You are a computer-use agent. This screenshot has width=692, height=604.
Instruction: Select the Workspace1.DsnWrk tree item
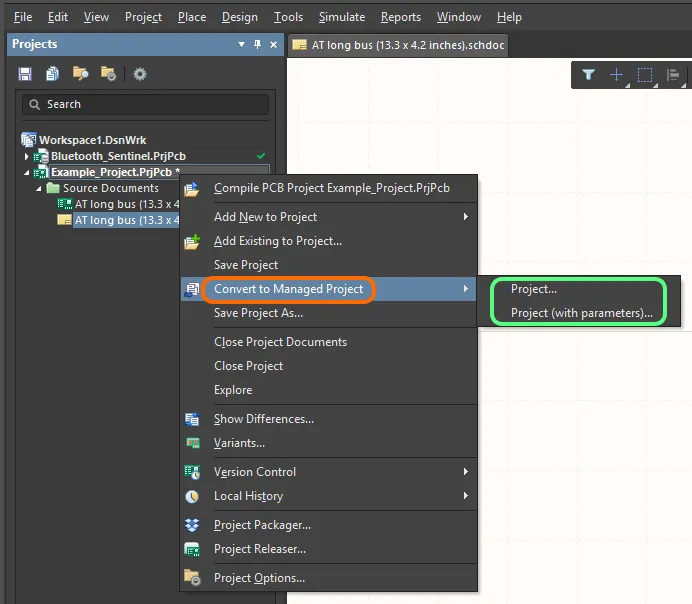pos(92,140)
